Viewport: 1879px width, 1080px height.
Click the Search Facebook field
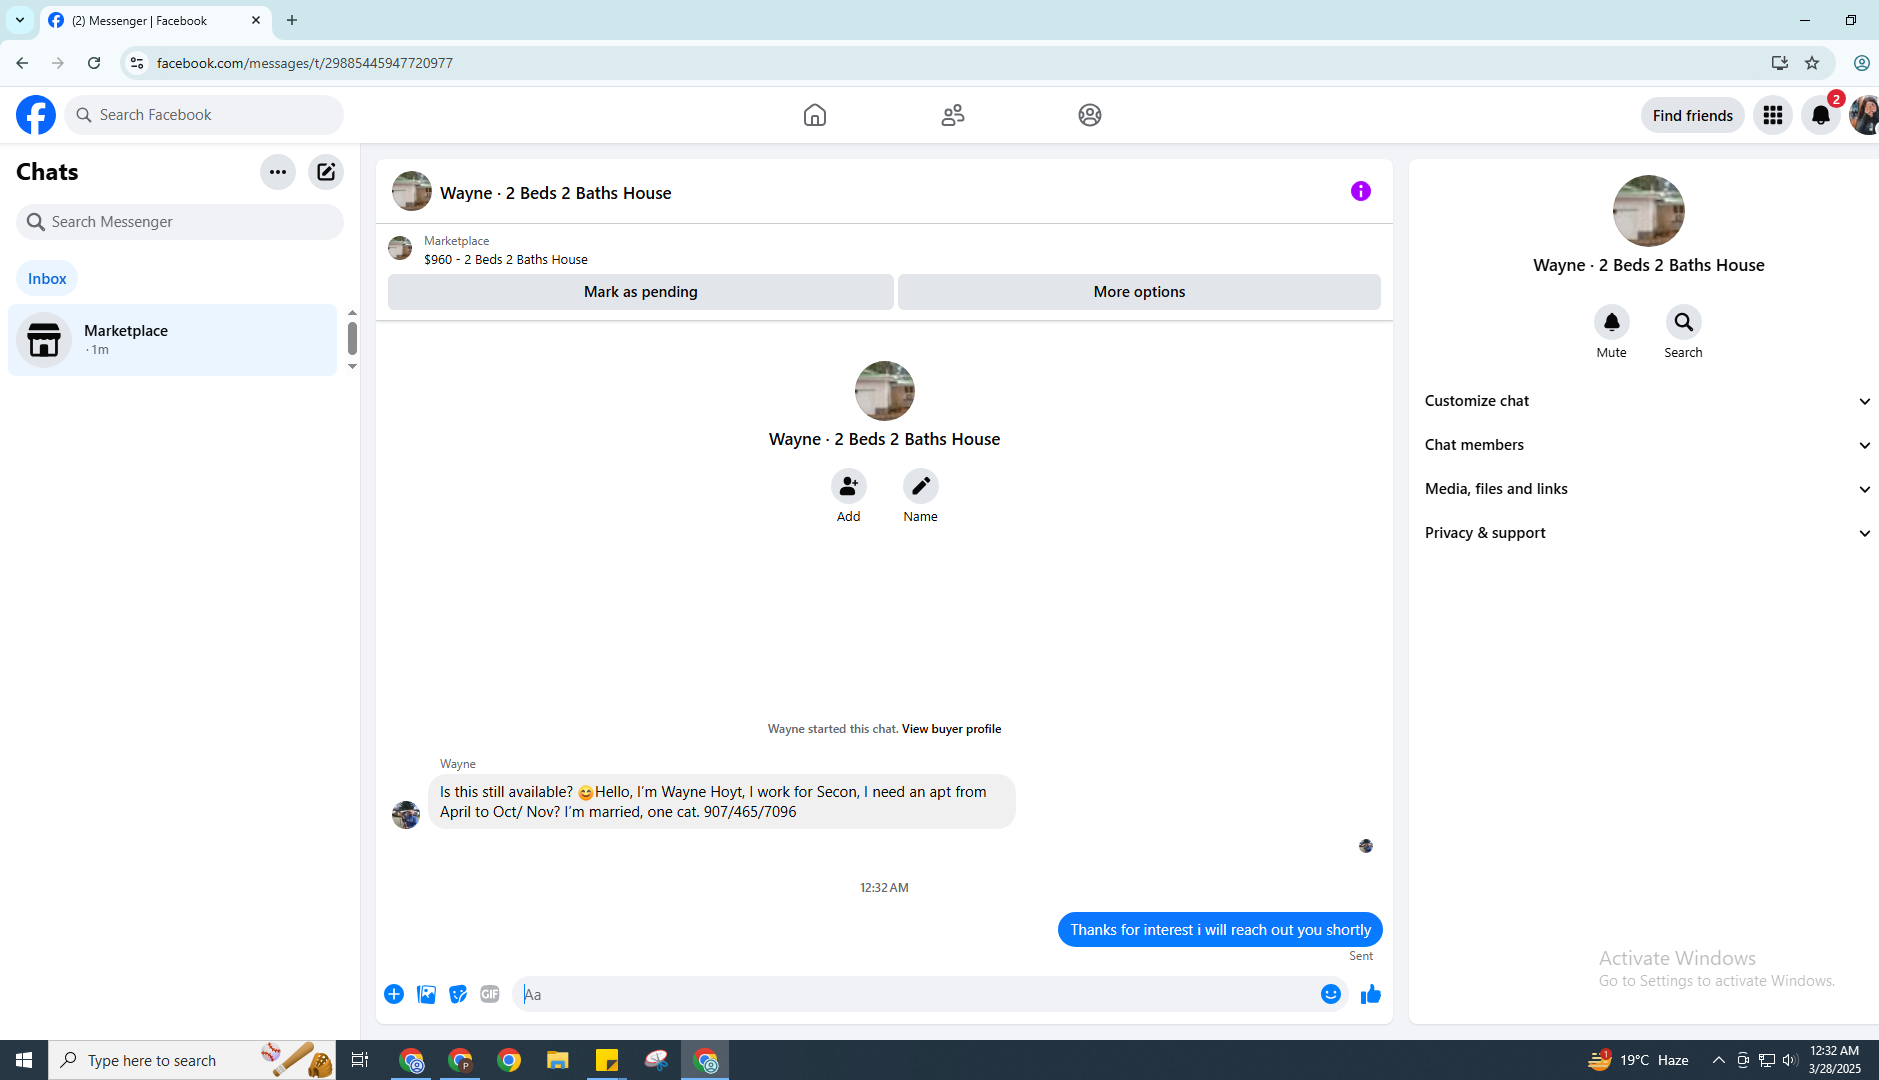tap(205, 115)
